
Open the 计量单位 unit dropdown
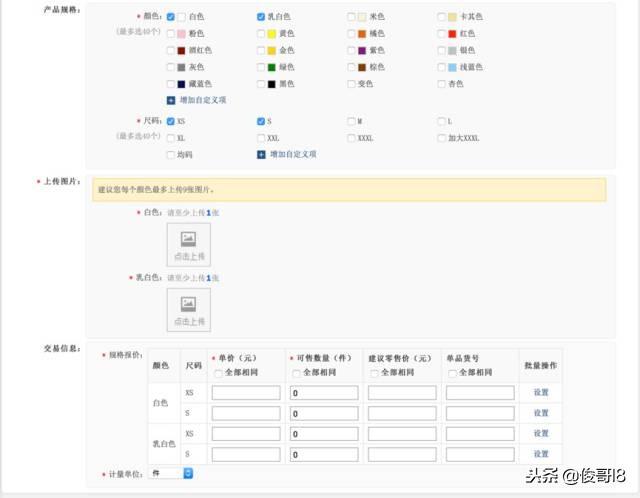[171, 474]
